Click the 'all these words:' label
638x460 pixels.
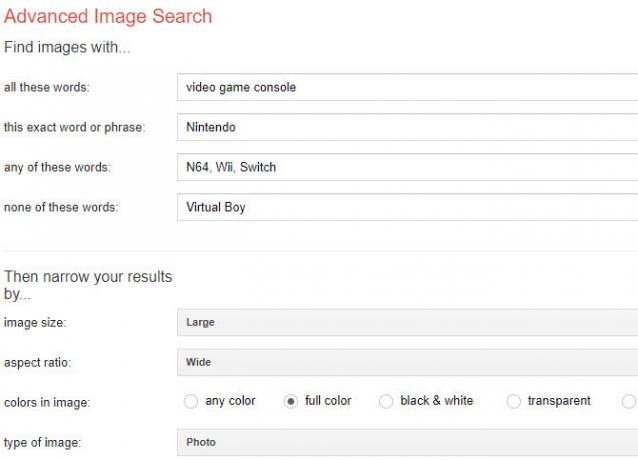pos(47,87)
